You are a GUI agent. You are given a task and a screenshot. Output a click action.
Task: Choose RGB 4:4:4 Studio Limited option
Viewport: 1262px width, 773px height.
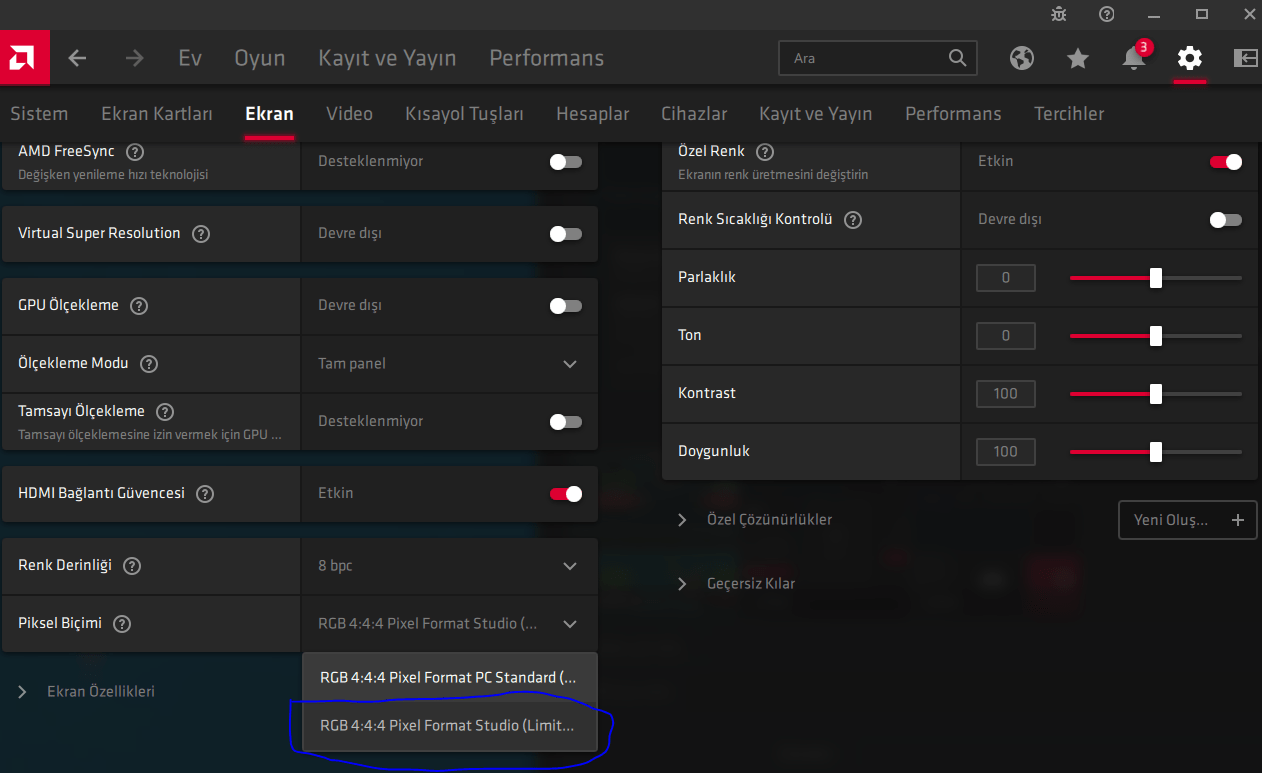point(449,726)
